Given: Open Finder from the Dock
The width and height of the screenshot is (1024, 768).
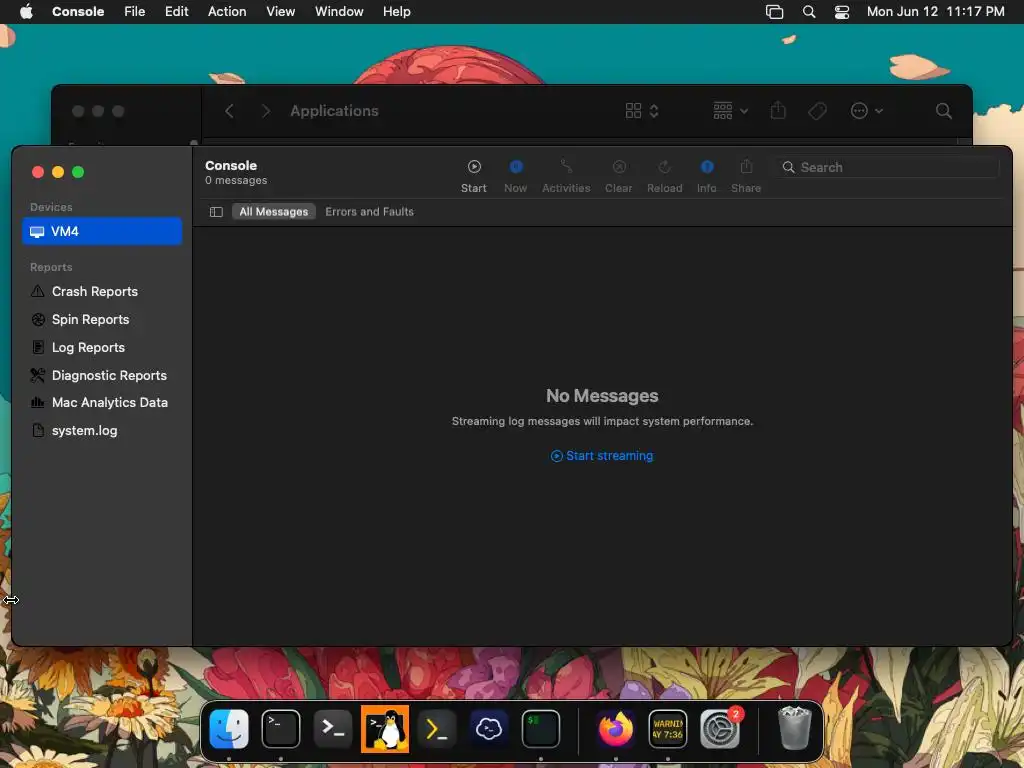Looking at the screenshot, I should 229,729.
